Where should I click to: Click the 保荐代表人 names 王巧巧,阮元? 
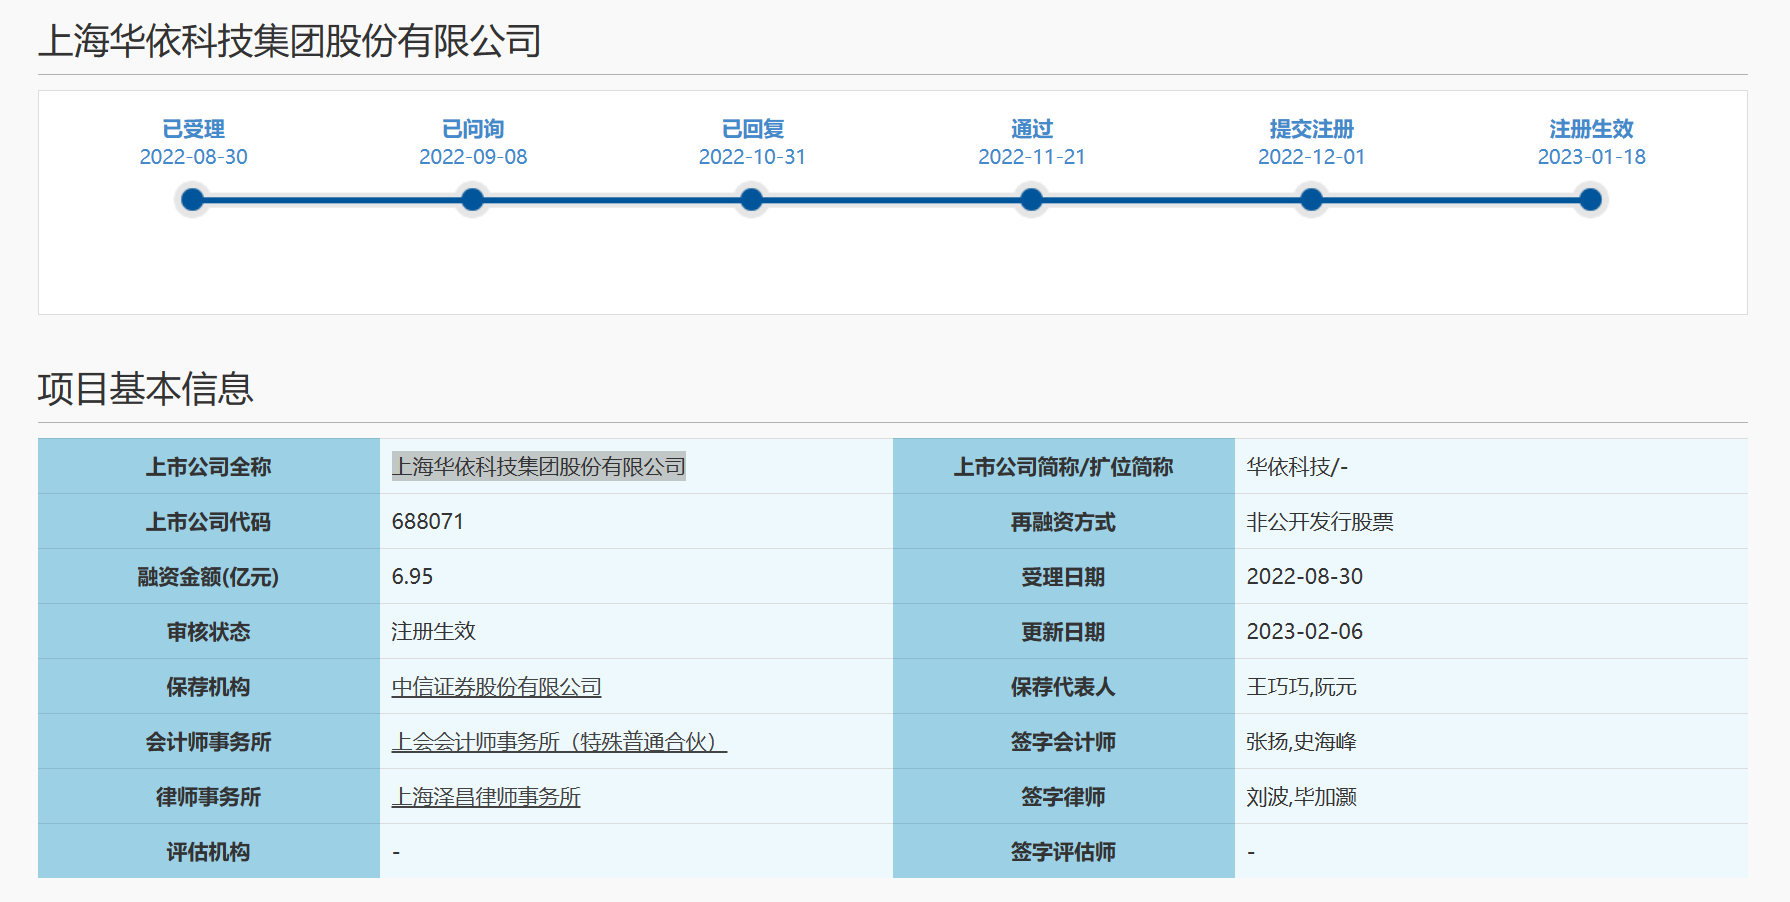coord(1301,687)
